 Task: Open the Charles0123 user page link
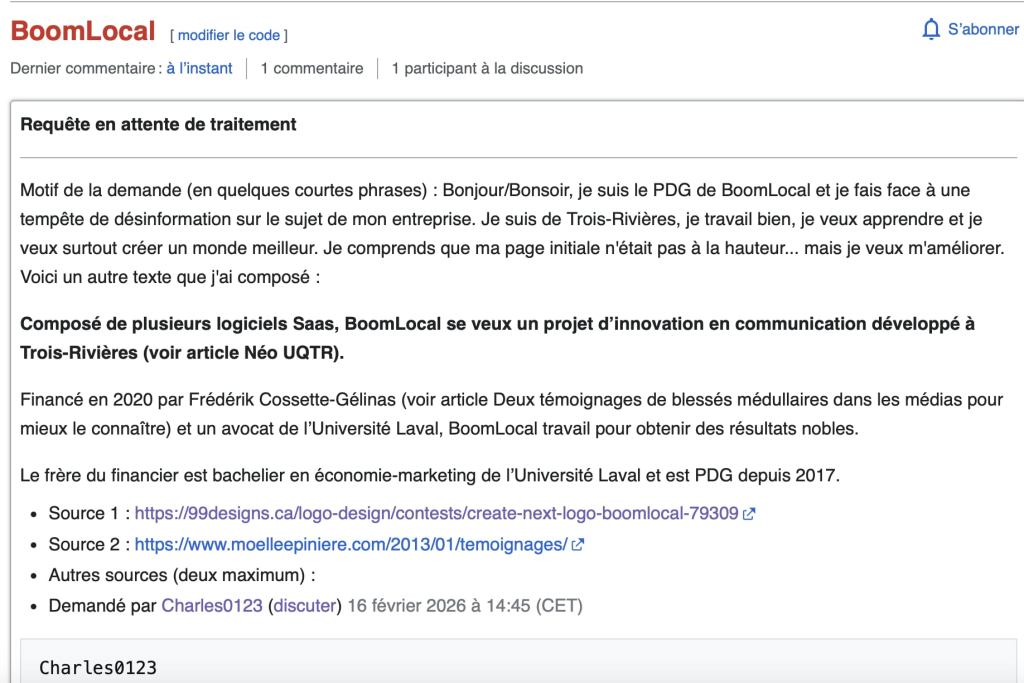click(x=210, y=606)
